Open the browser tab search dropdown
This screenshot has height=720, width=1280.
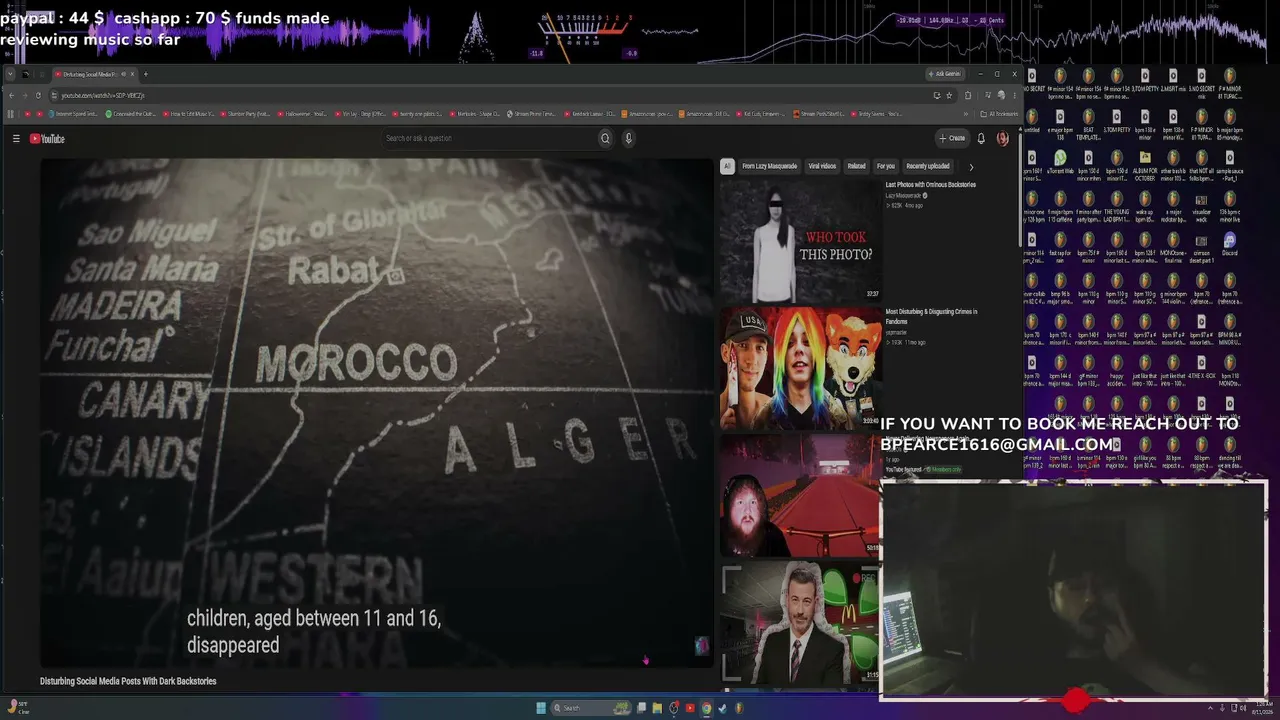tap(11, 74)
